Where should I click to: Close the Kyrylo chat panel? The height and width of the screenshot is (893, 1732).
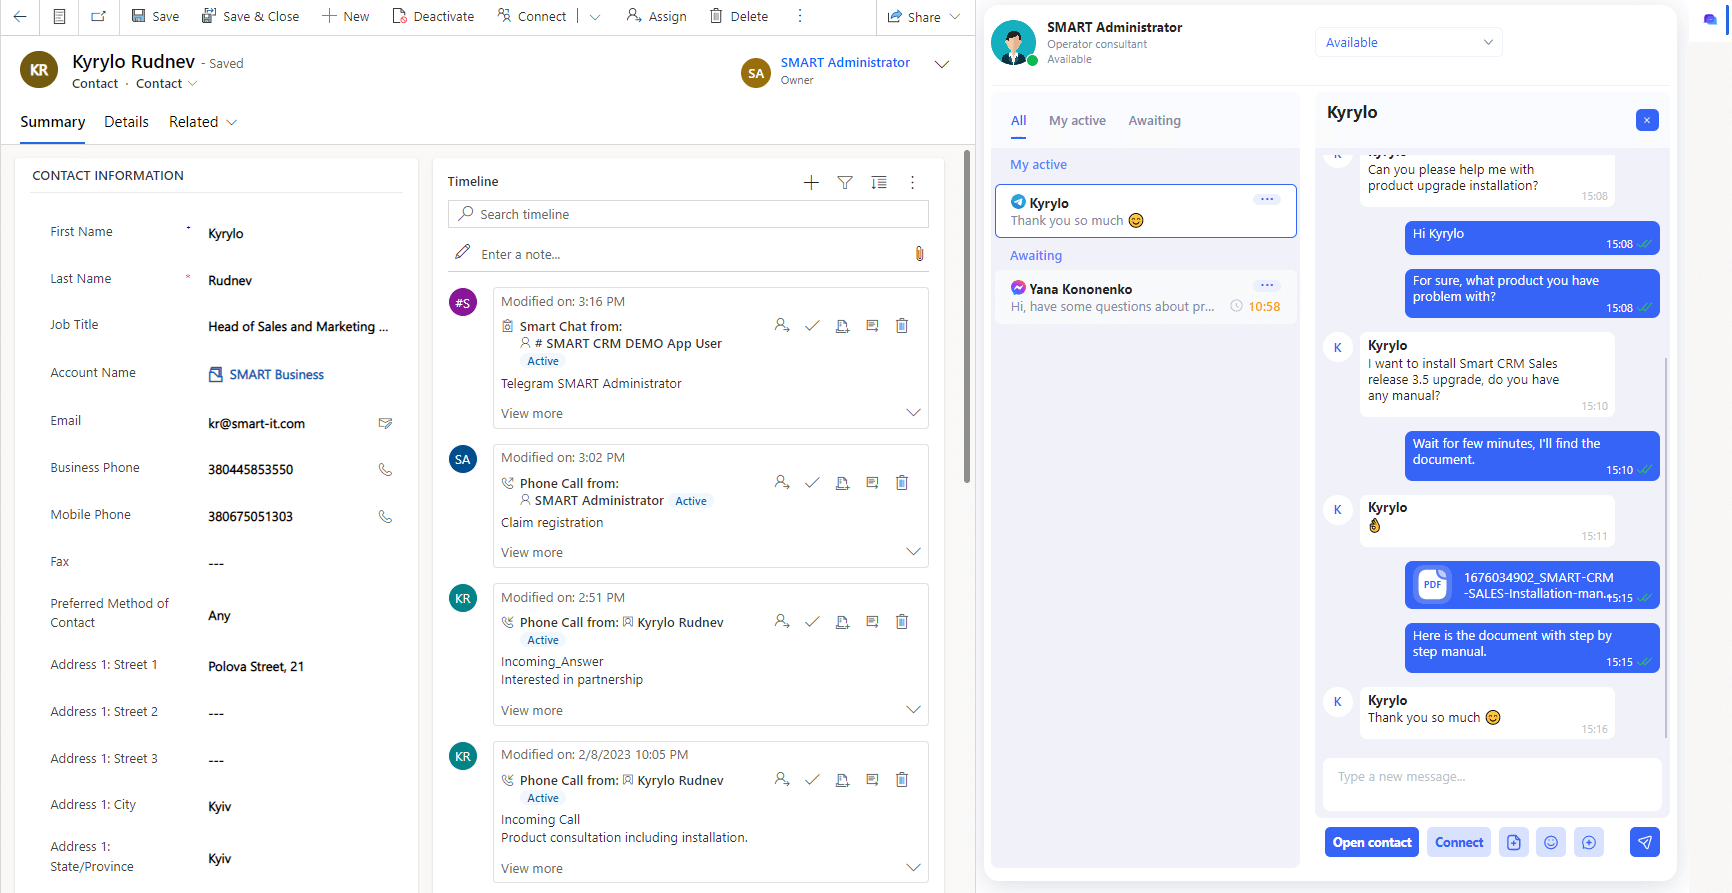1646,120
